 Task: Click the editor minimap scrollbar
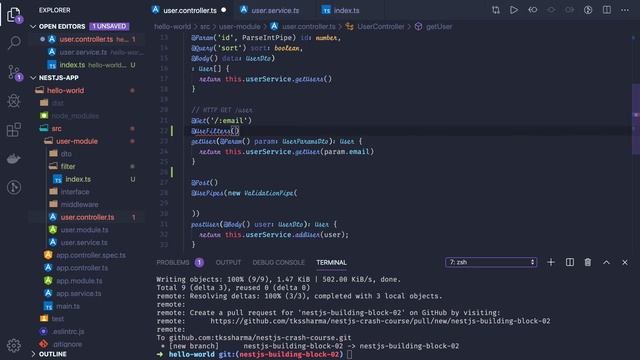635,119
